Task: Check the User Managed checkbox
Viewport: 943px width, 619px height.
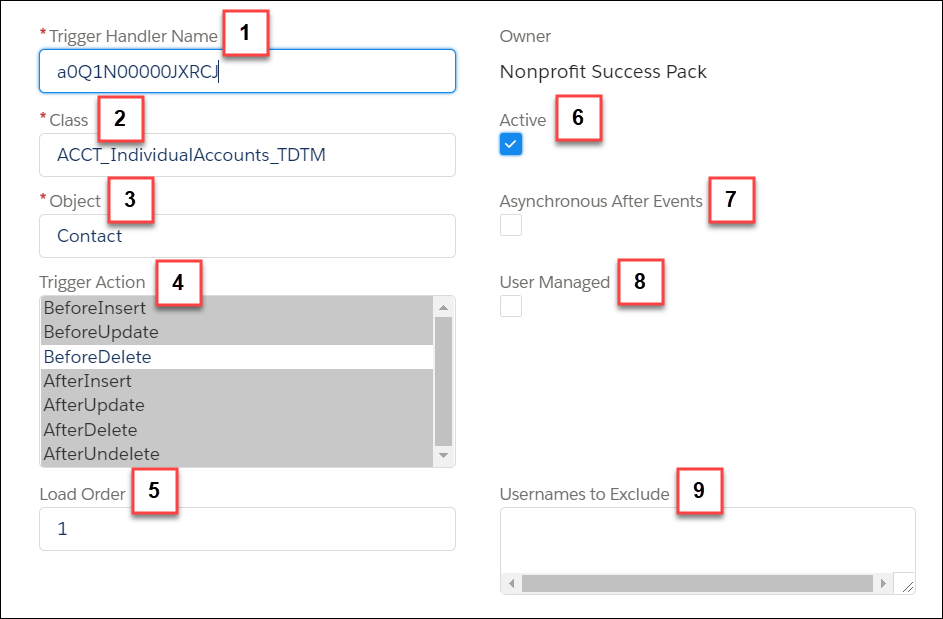Action: (511, 306)
